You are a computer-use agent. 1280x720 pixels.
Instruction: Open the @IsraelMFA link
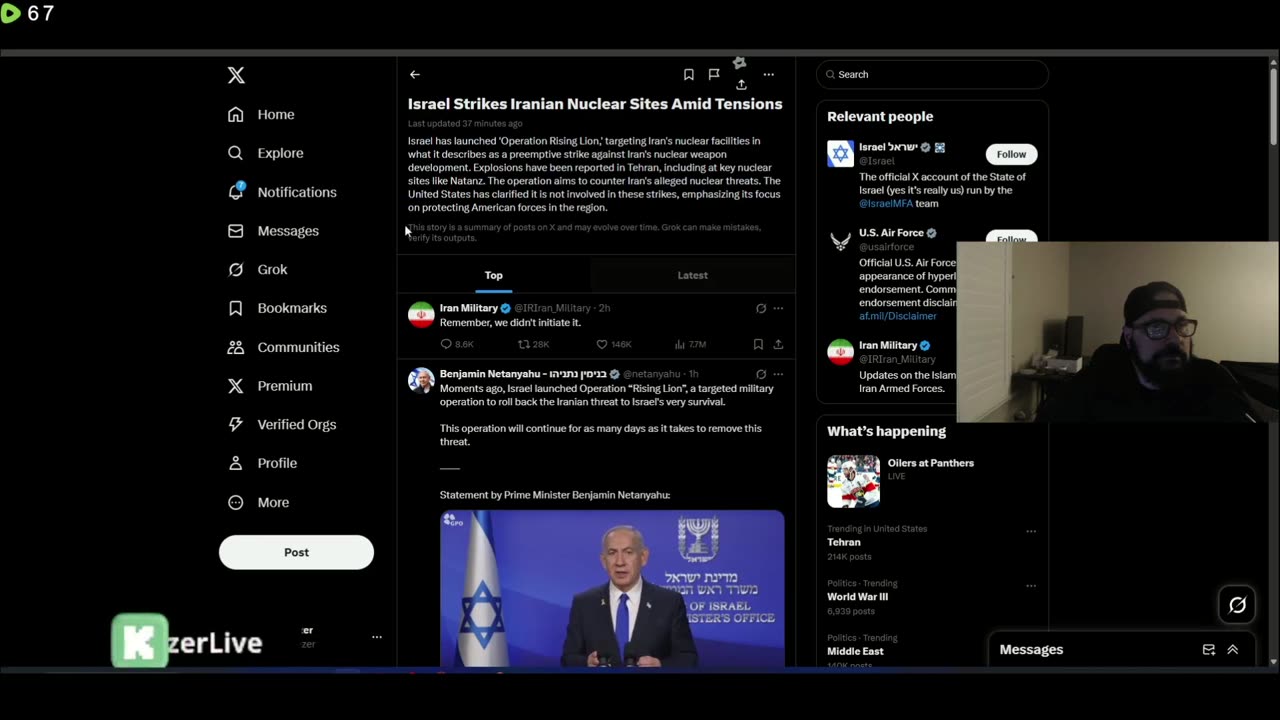pos(886,203)
